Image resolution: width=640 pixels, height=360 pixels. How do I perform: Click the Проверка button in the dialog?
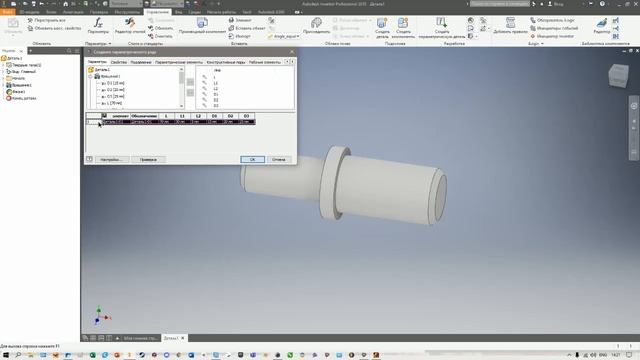click(148, 160)
